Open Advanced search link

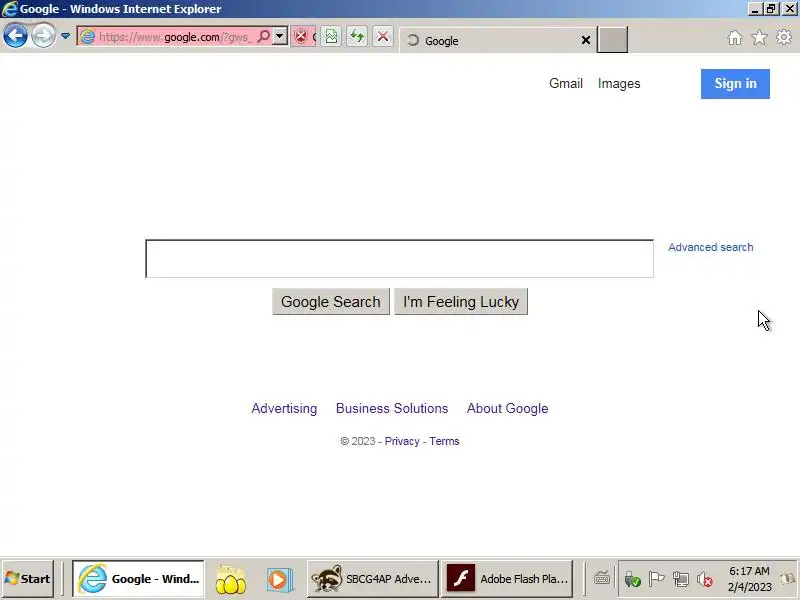click(711, 247)
